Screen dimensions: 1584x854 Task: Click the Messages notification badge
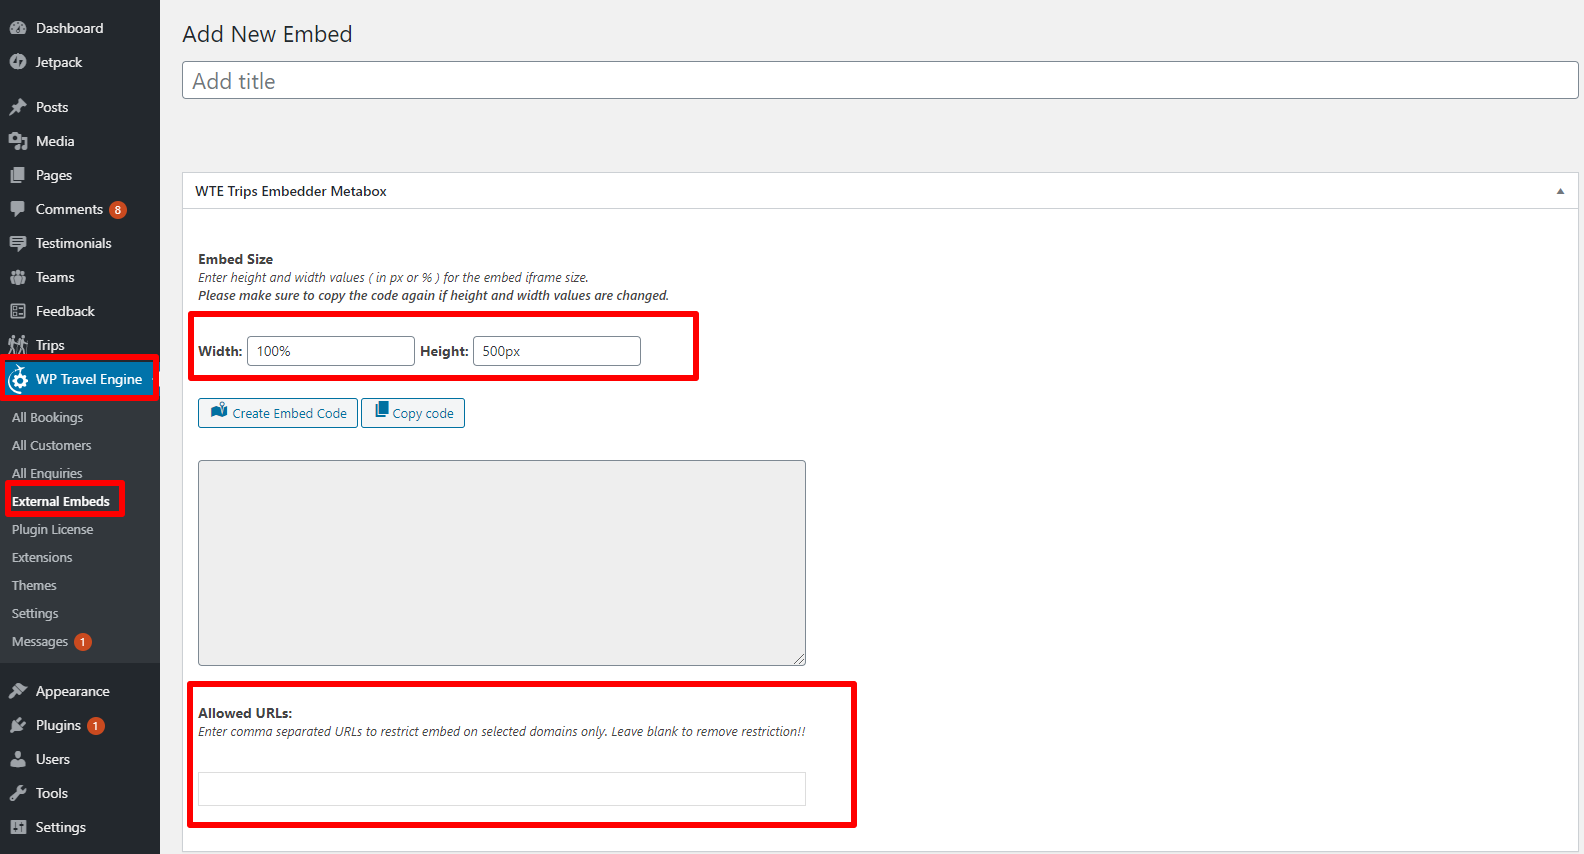83,642
